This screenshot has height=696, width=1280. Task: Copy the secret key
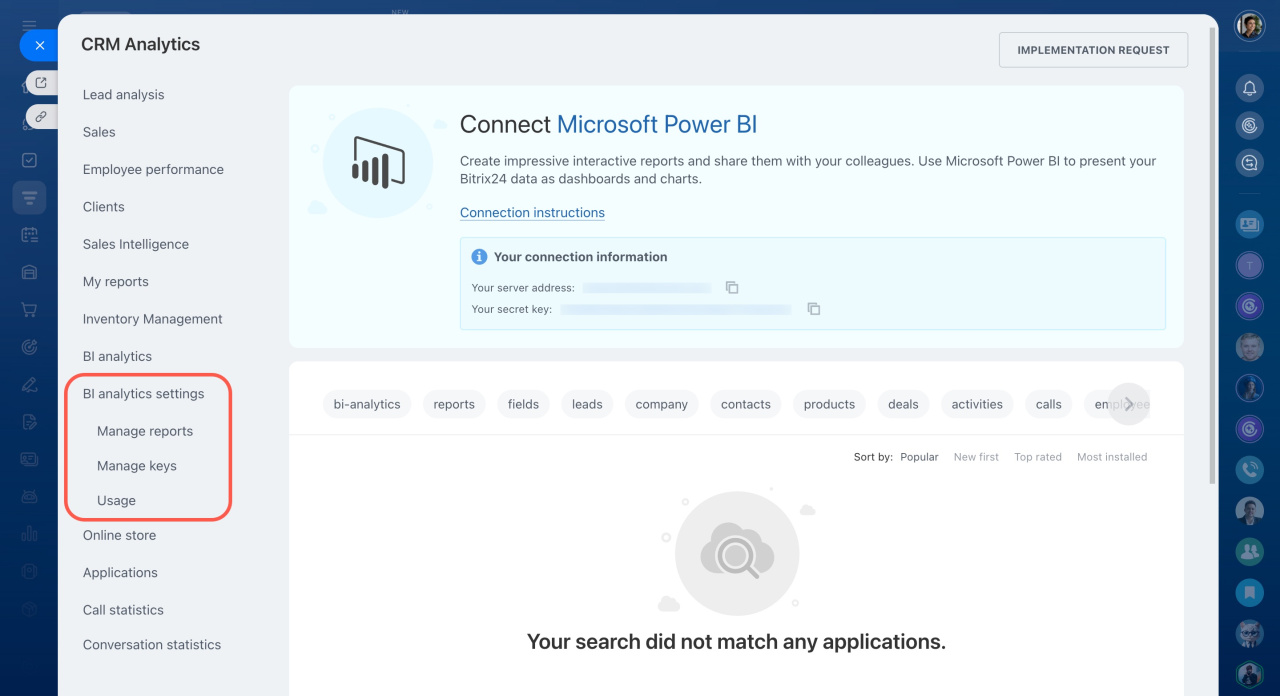[813, 309]
